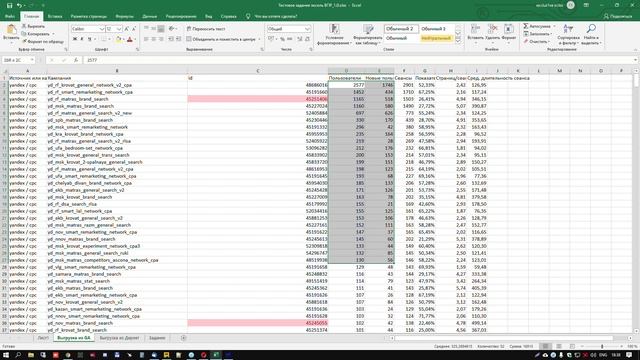The height and width of the screenshot is (360, 640).
Task: Align cell text to the right
Action: tap(161, 39)
